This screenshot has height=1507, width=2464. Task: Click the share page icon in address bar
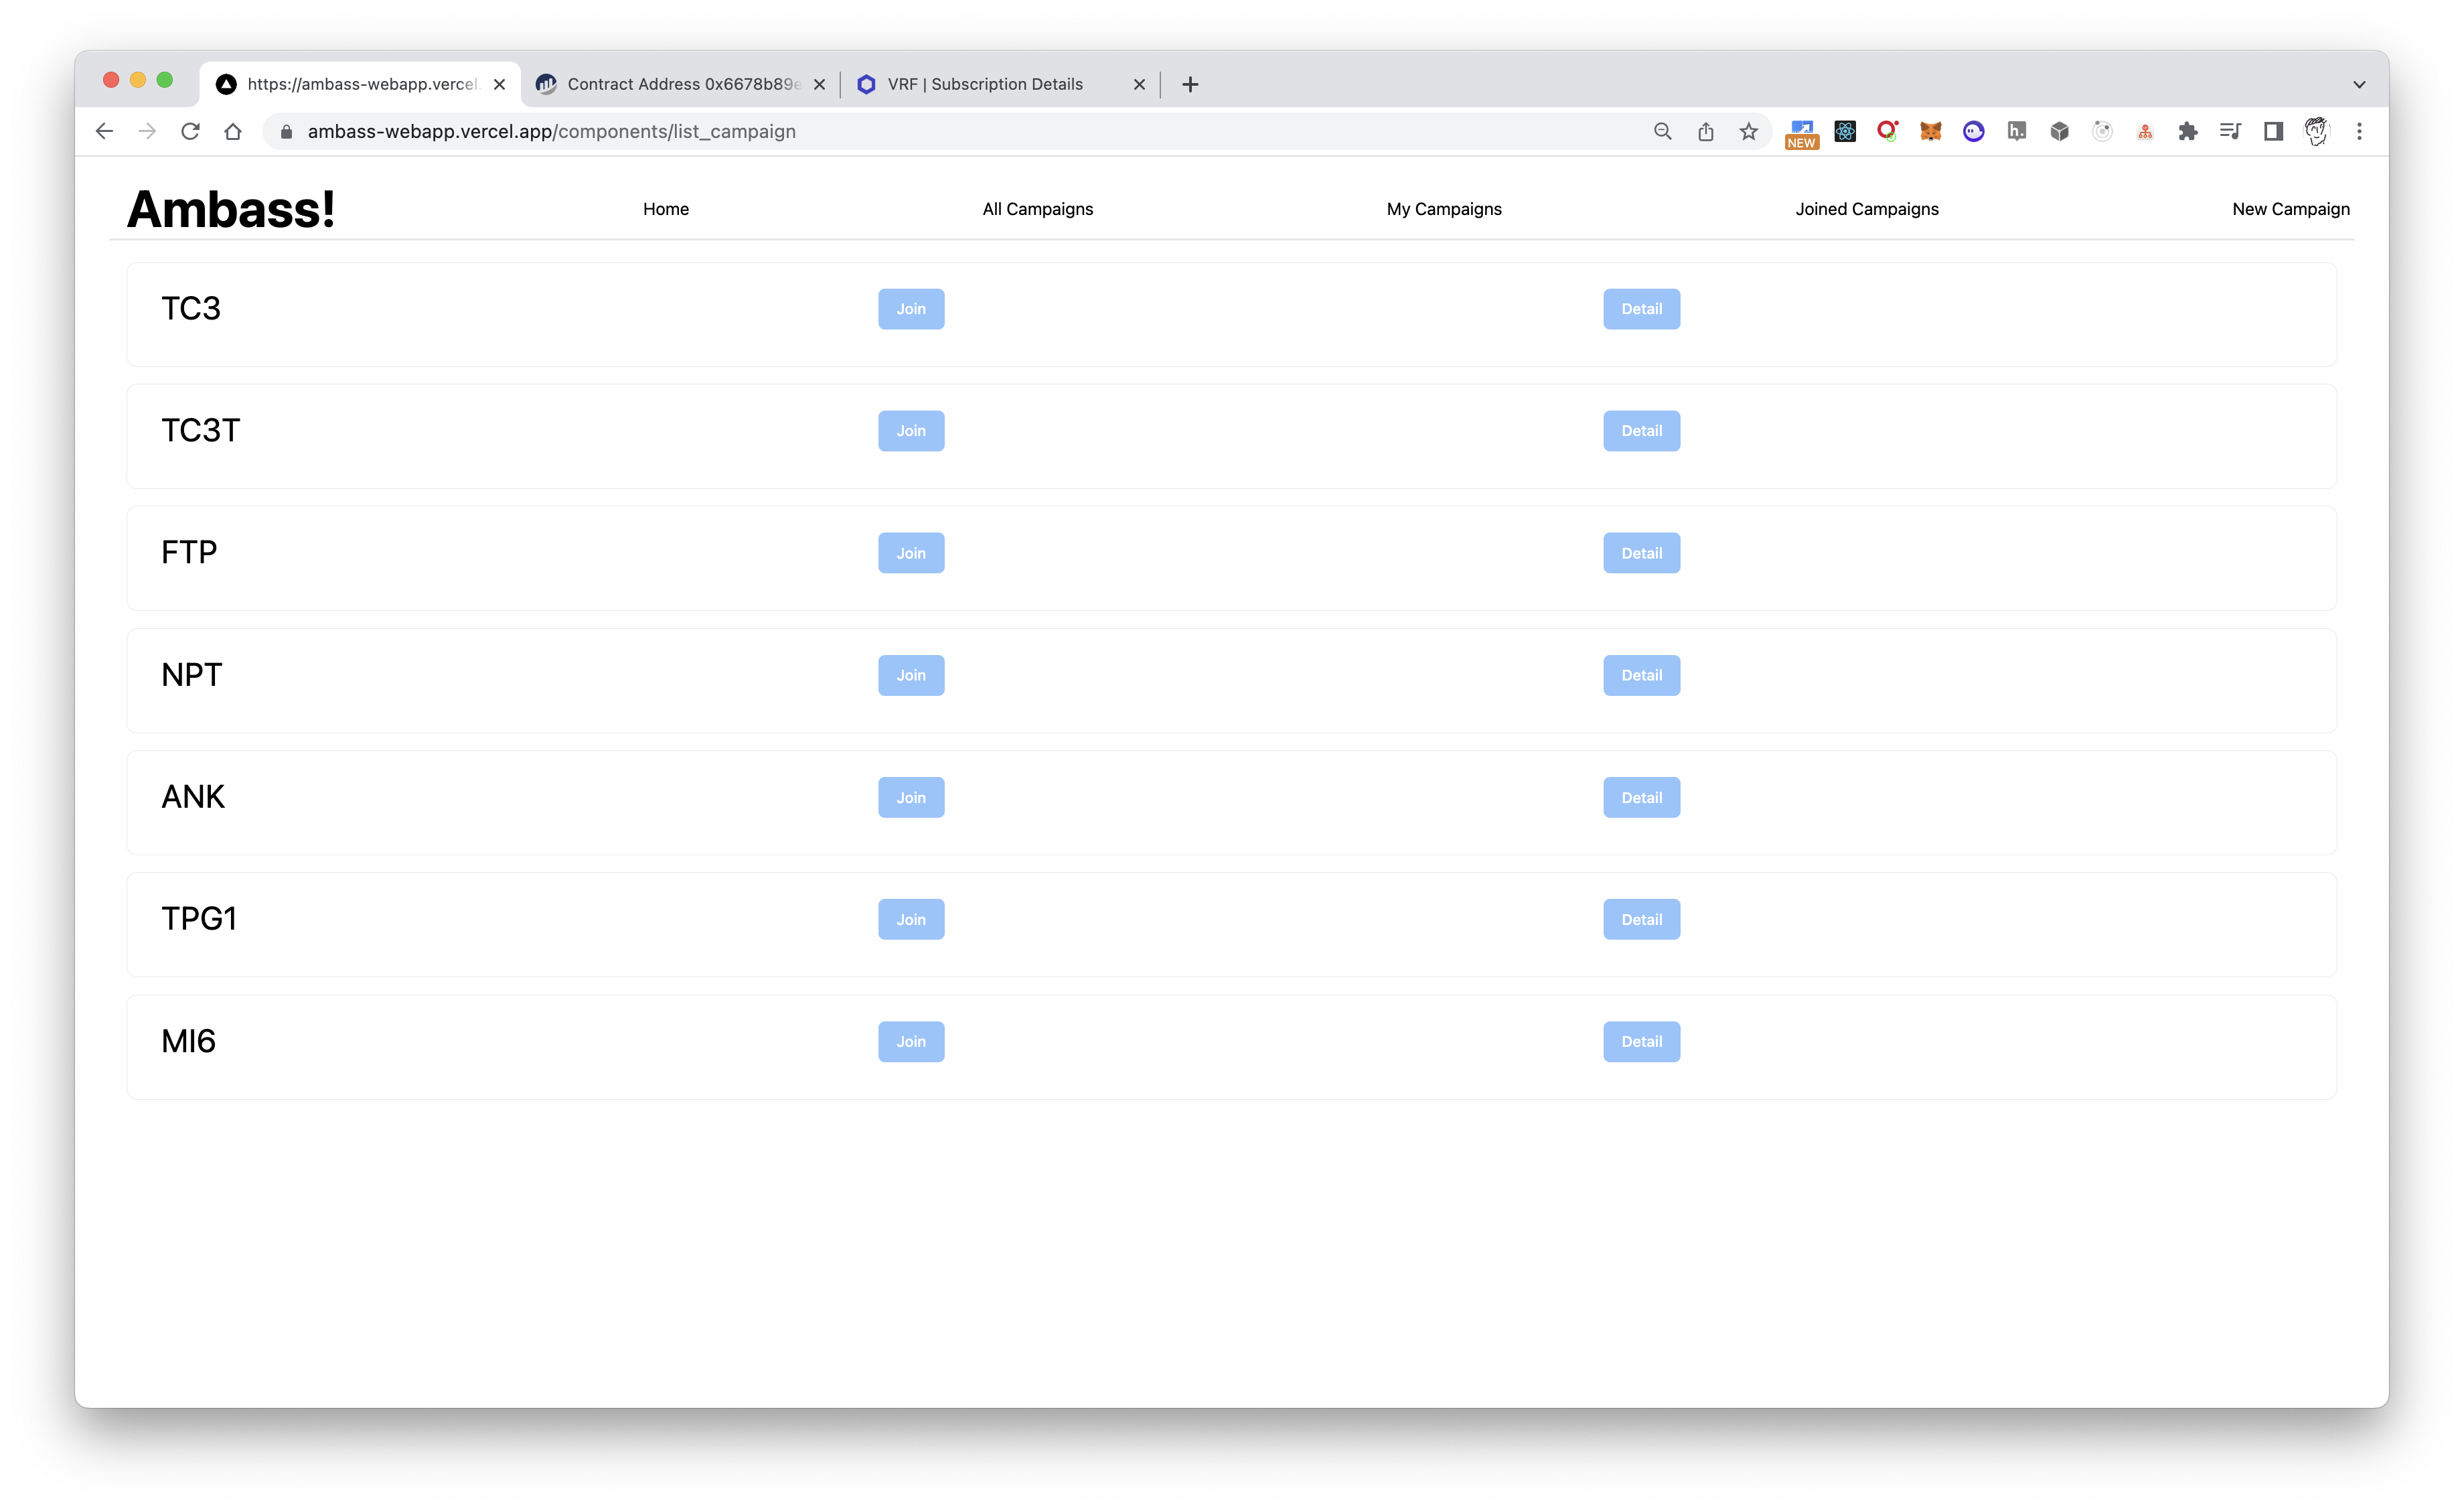click(1706, 131)
